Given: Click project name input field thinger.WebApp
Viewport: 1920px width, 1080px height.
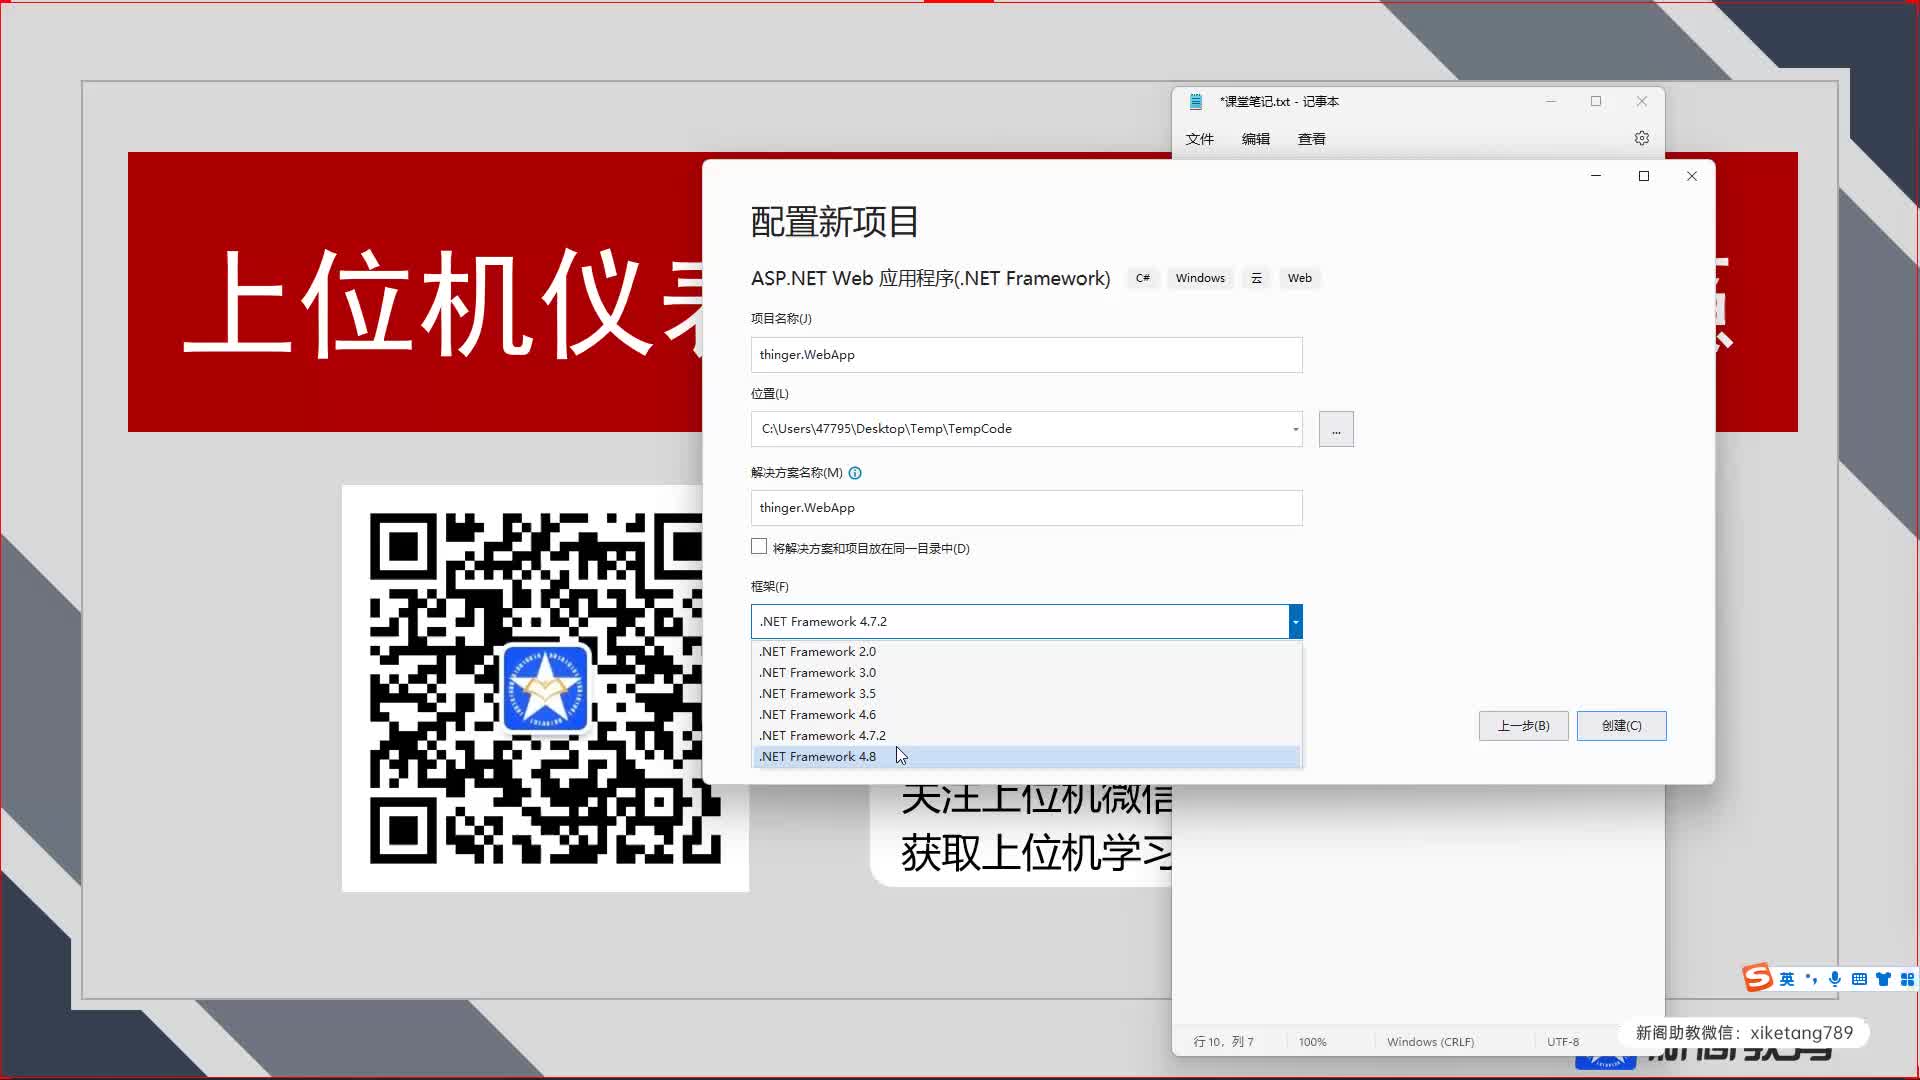Looking at the screenshot, I should pyautogui.click(x=1026, y=353).
